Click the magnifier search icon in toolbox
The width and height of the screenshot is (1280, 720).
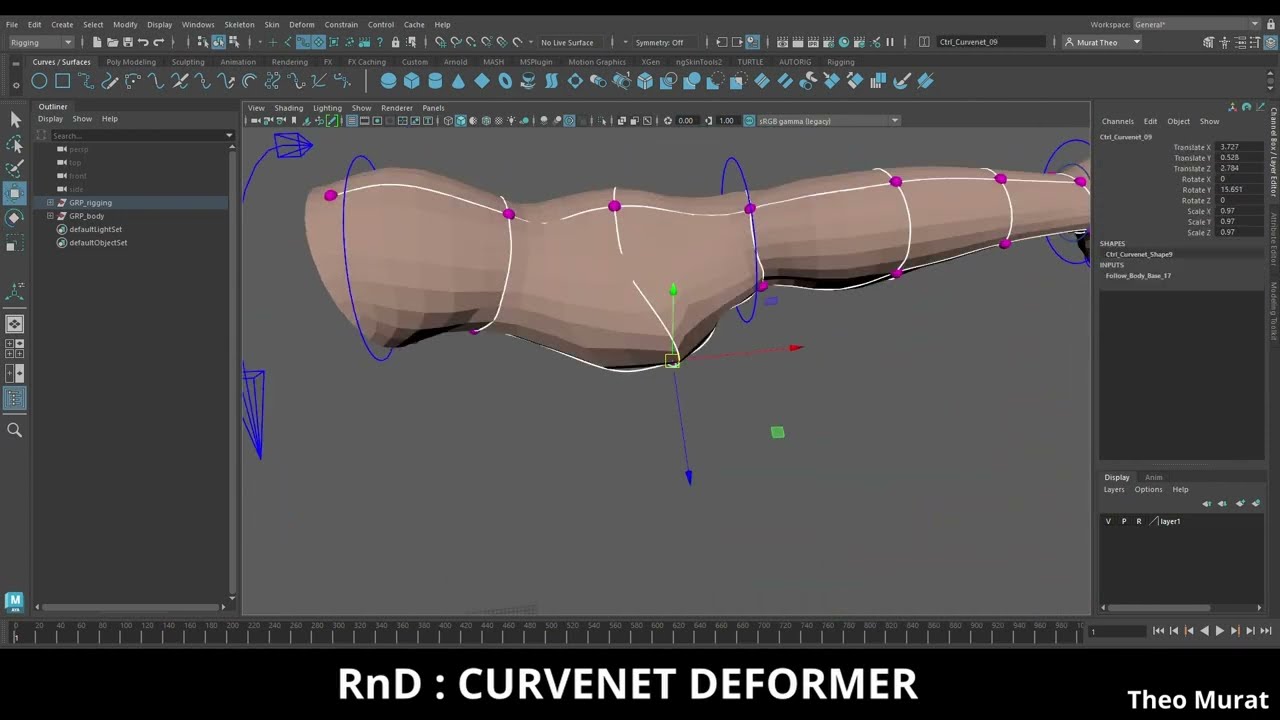pyautogui.click(x=15, y=430)
